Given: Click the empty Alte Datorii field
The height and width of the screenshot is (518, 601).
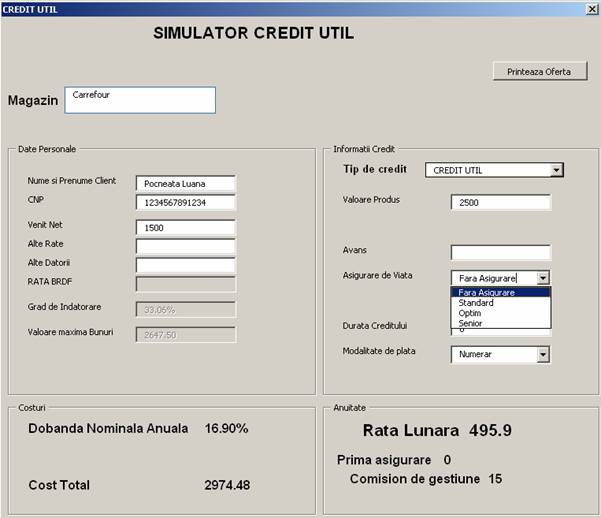Looking at the screenshot, I should click(185, 265).
